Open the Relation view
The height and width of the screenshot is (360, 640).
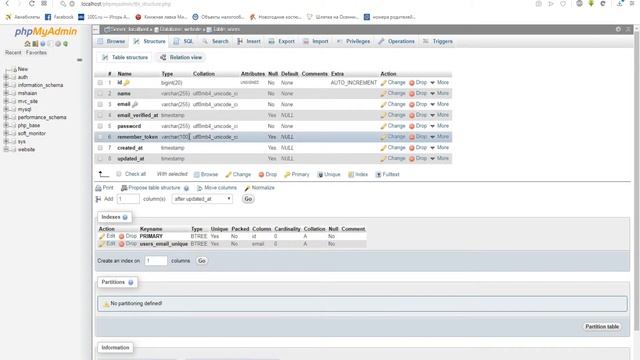click(181, 58)
